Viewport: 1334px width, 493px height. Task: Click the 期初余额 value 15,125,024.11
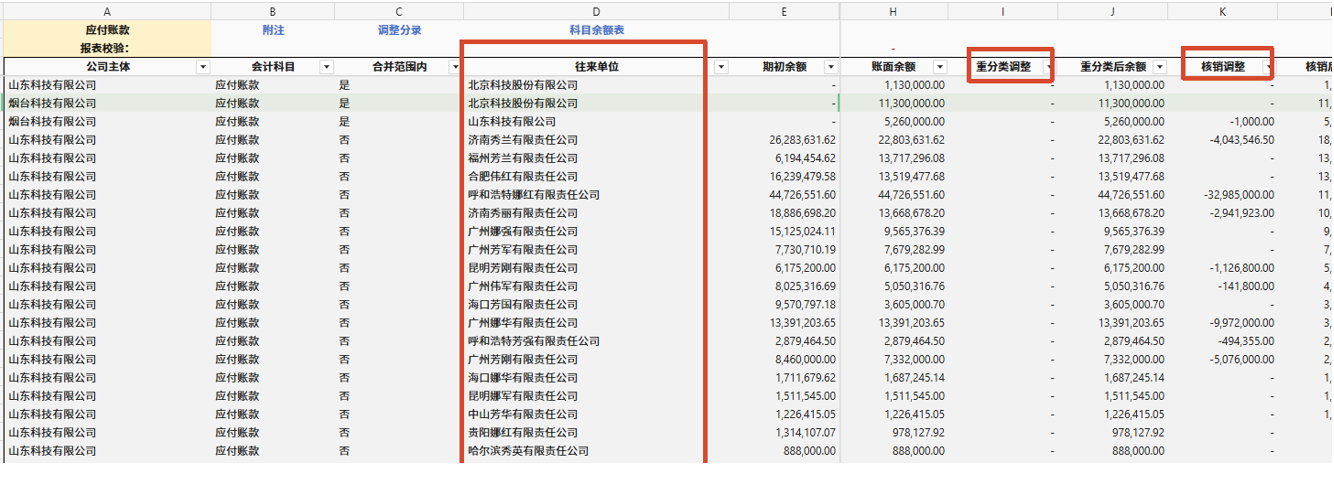[802, 231]
